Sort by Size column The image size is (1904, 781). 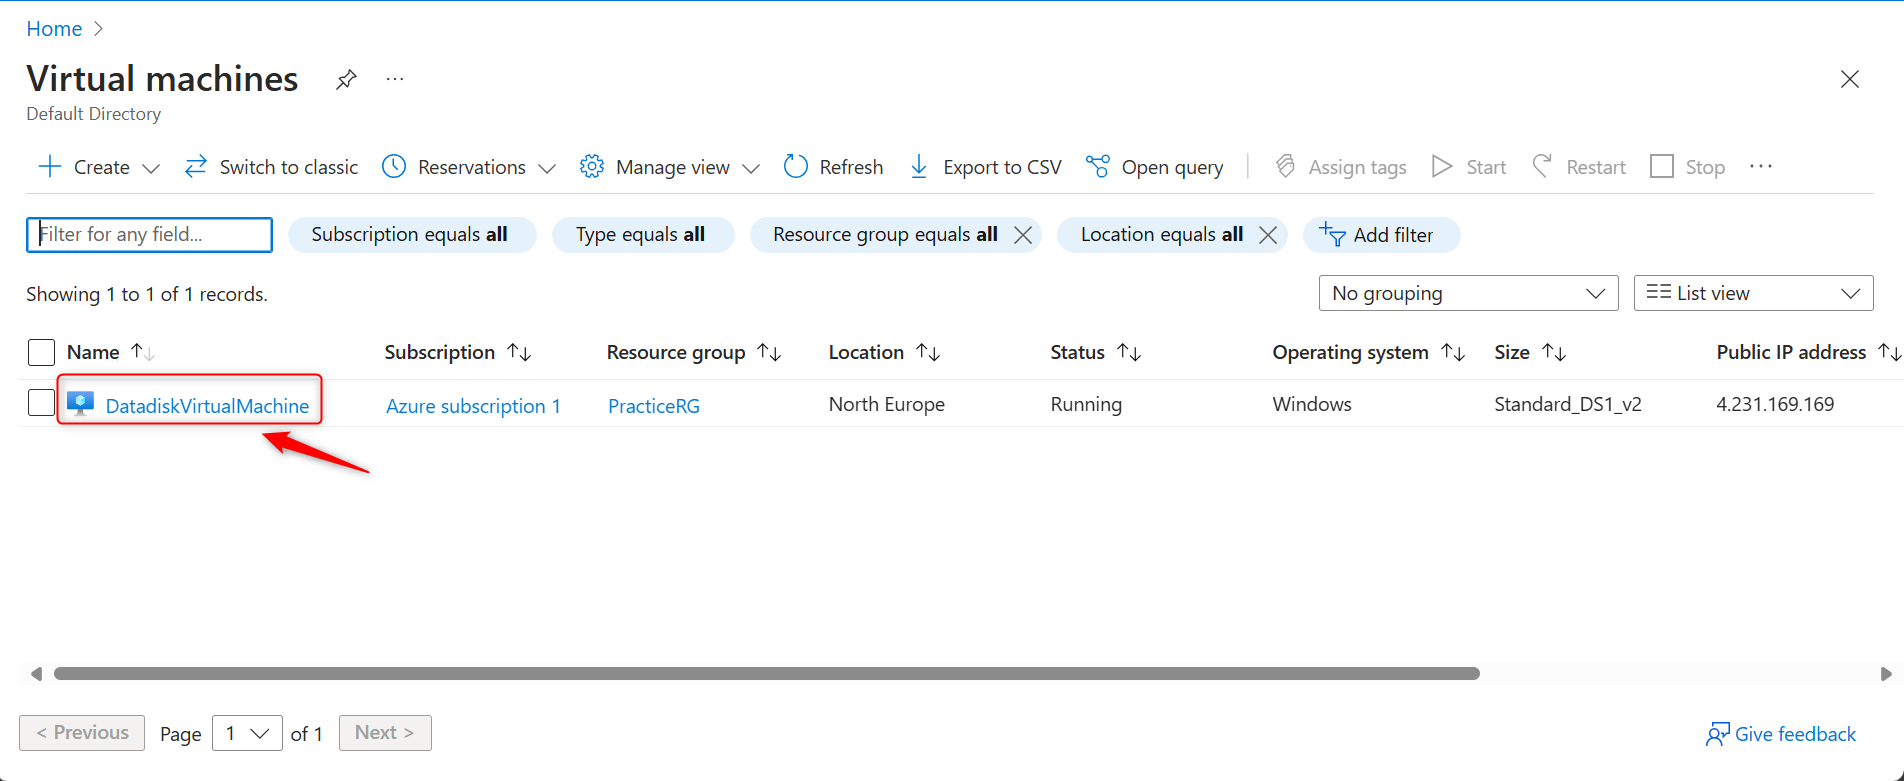(1530, 352)
